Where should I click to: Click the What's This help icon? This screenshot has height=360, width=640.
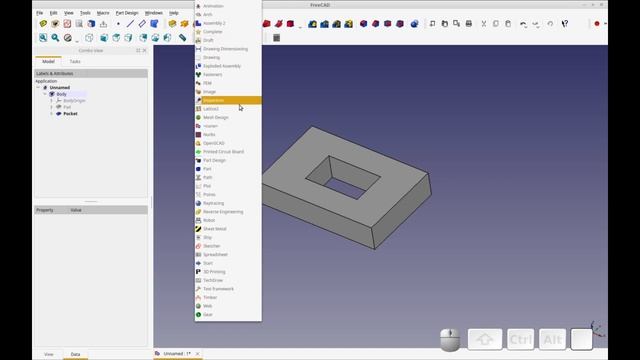coord(565,24)
